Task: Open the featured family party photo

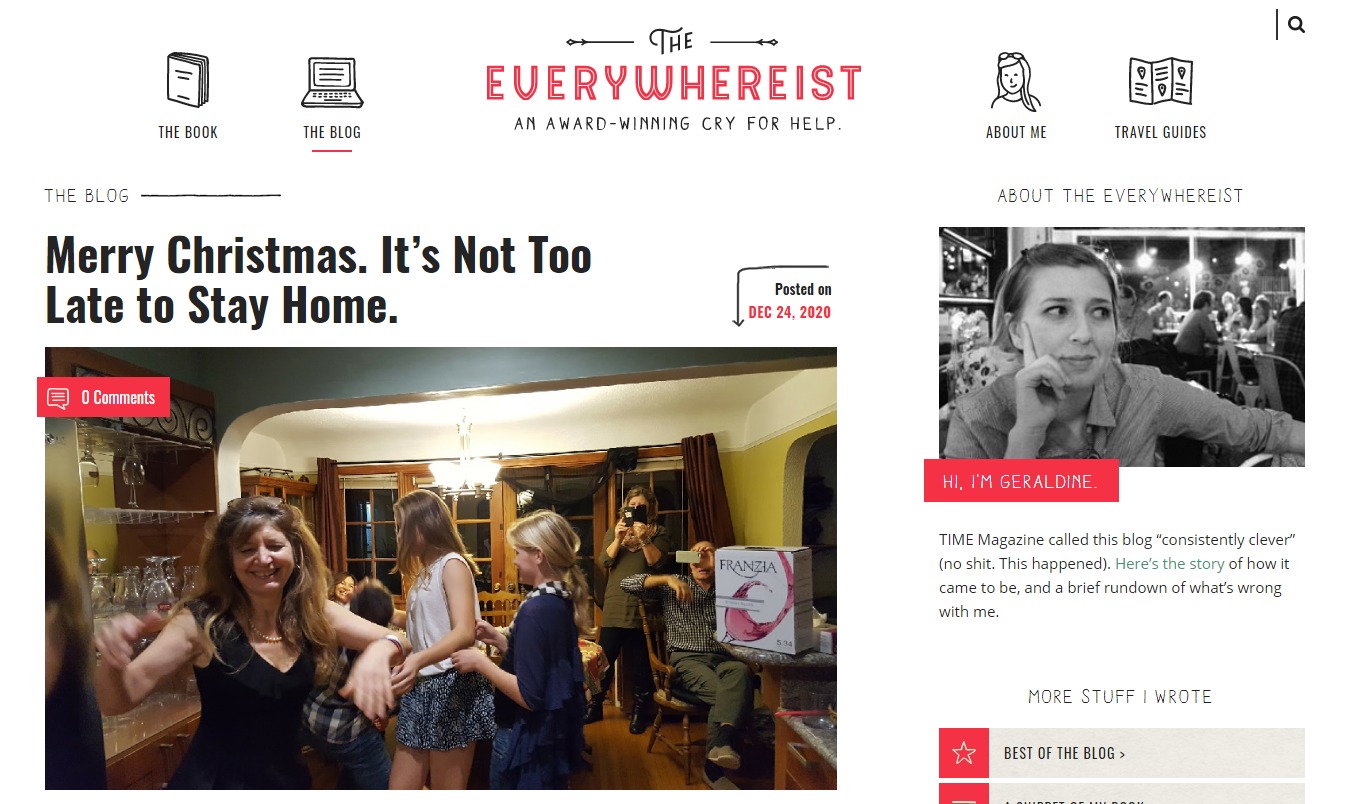Action: tap(441, 568)
